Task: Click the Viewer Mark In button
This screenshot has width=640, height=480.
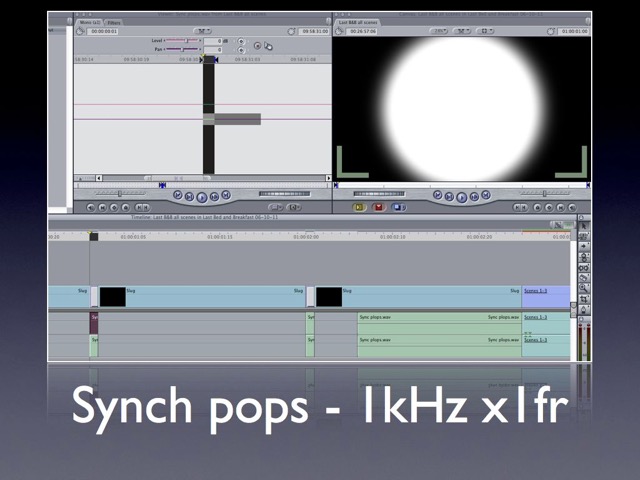Action: point(138,208)
